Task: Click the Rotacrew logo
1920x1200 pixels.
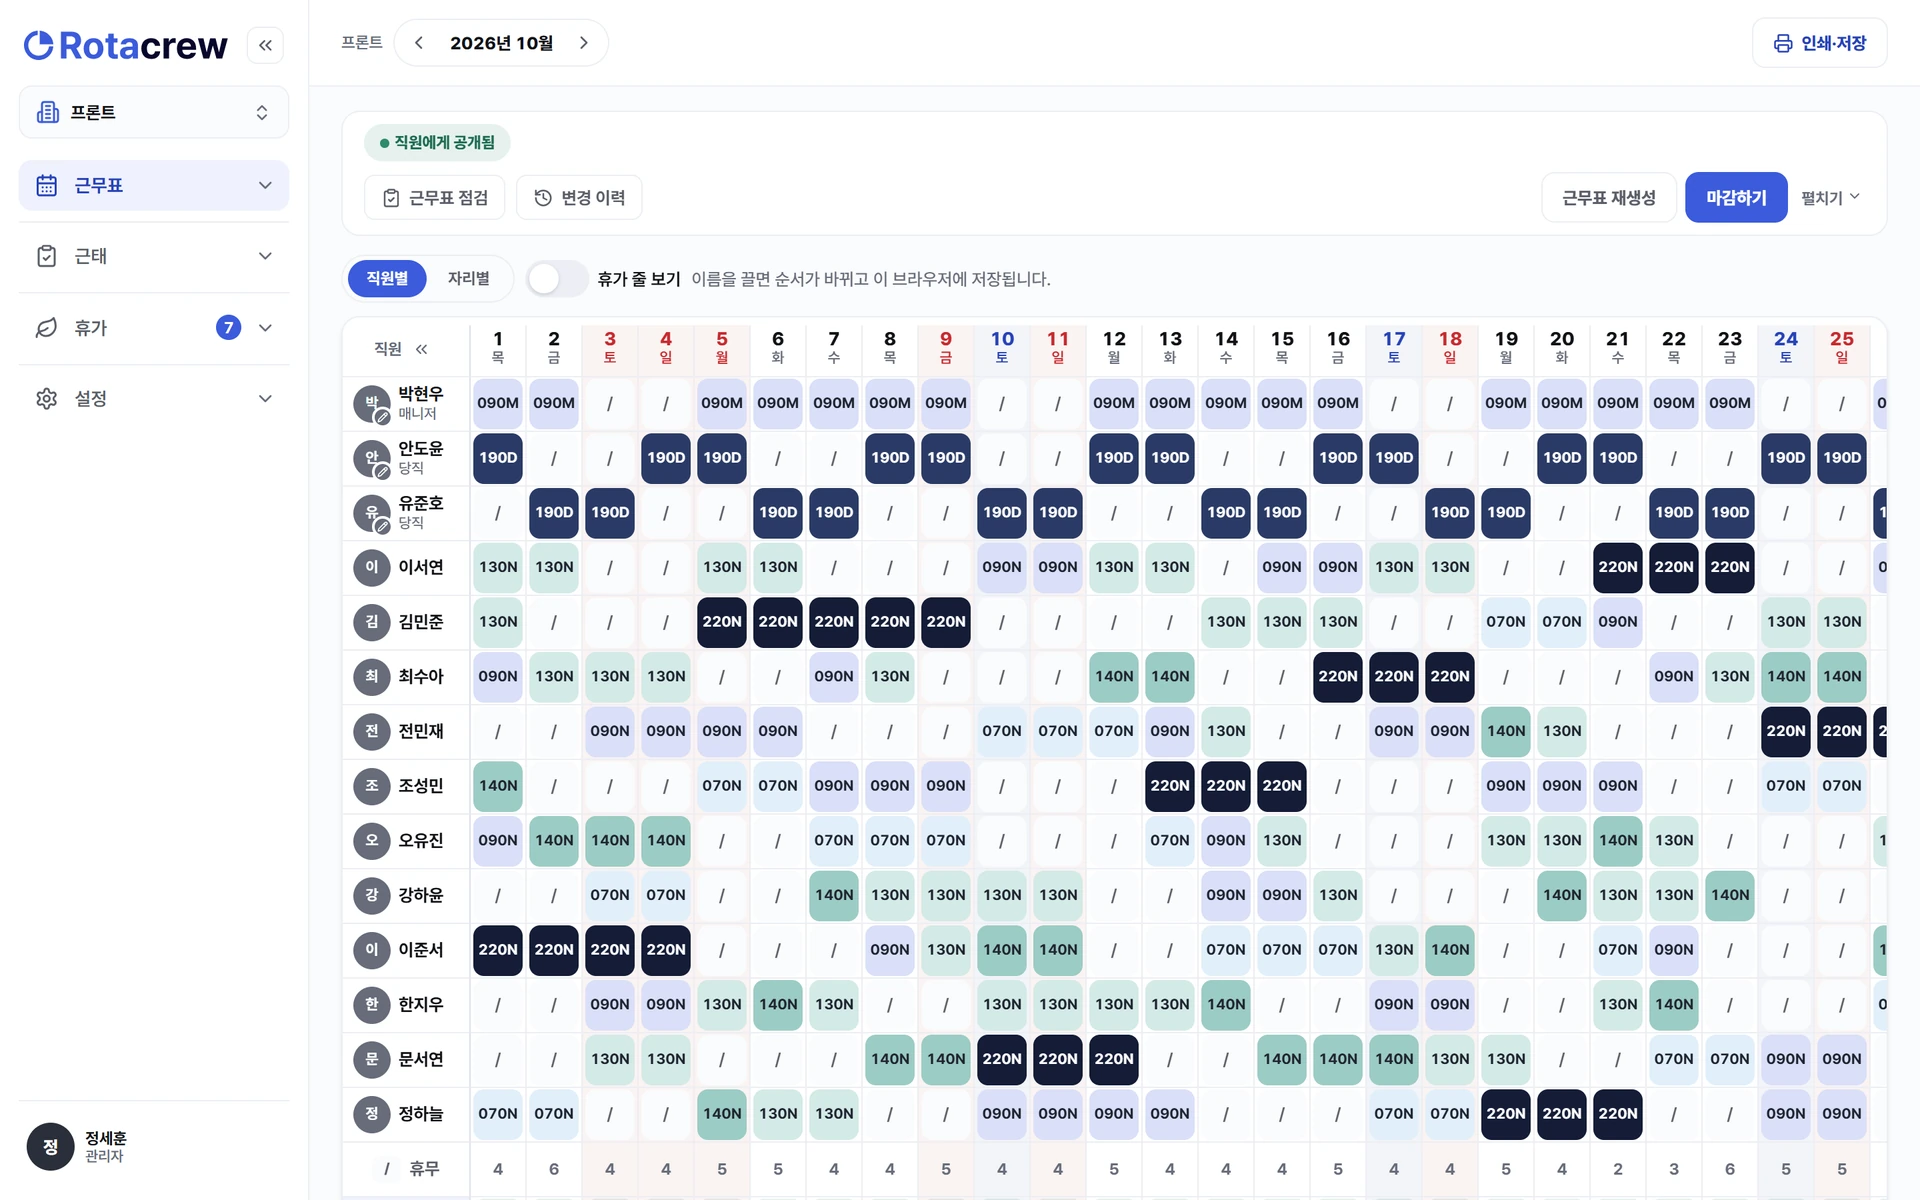Action: pos(126,45)
